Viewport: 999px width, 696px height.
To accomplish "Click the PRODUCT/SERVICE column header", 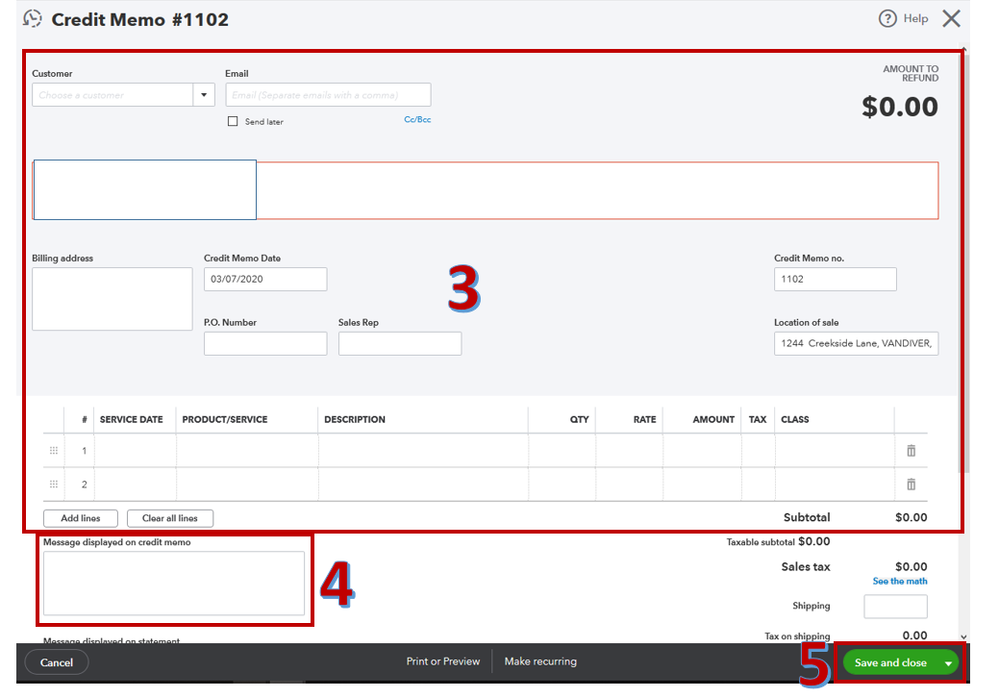I will coord(225,419).
